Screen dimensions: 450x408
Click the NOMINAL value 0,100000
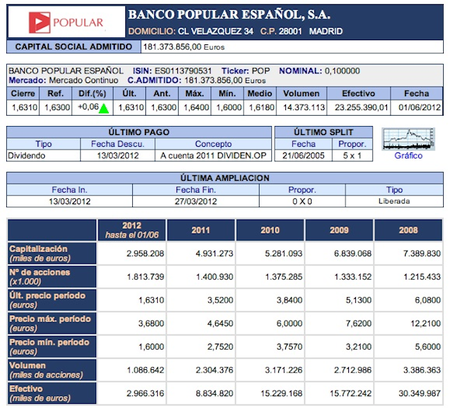[342, 71]
